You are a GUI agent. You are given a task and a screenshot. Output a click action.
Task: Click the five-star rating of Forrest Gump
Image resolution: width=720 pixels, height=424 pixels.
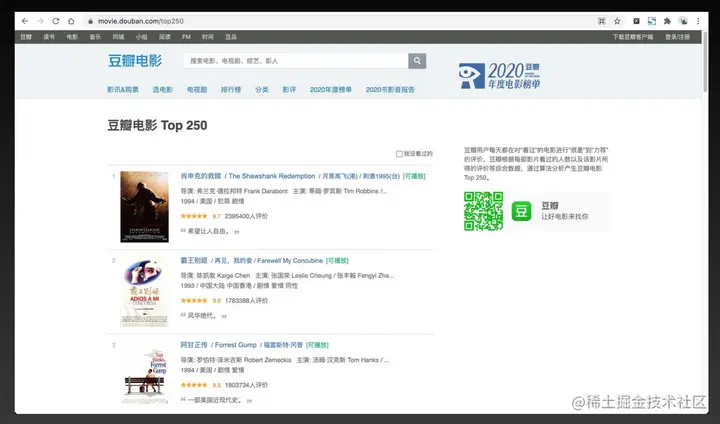(194, 385)
